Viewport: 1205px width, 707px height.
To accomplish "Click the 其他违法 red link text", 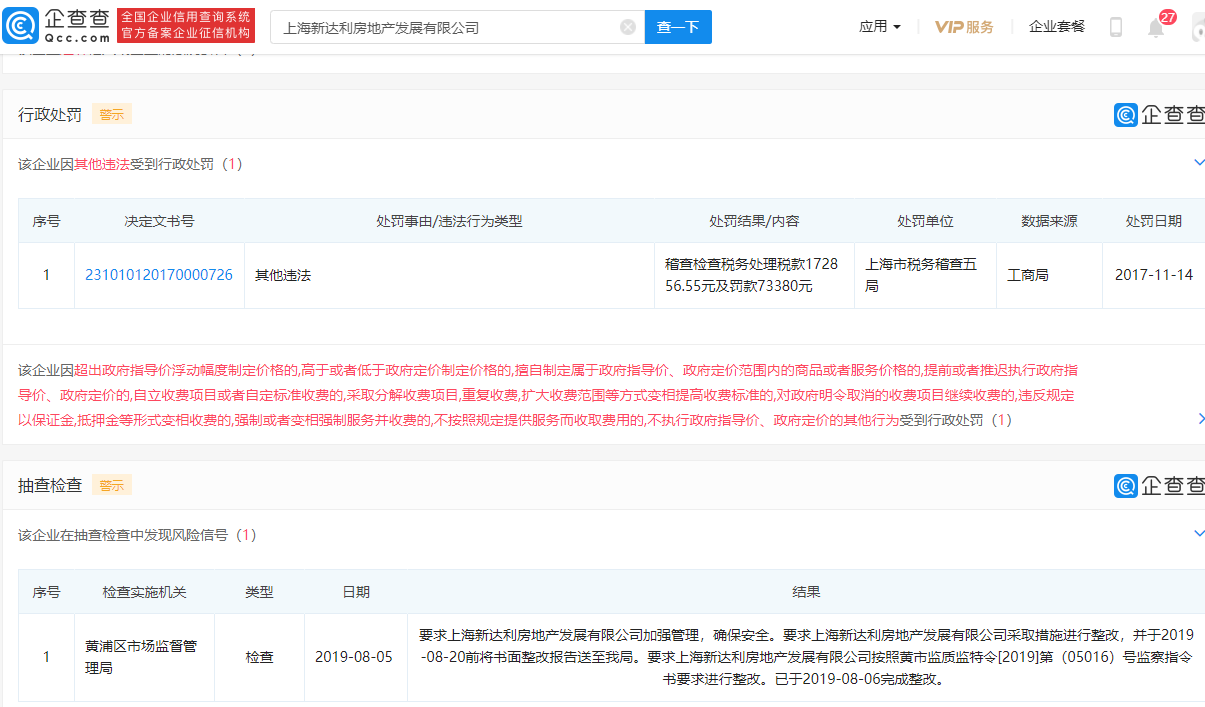I will coord(102,164).
